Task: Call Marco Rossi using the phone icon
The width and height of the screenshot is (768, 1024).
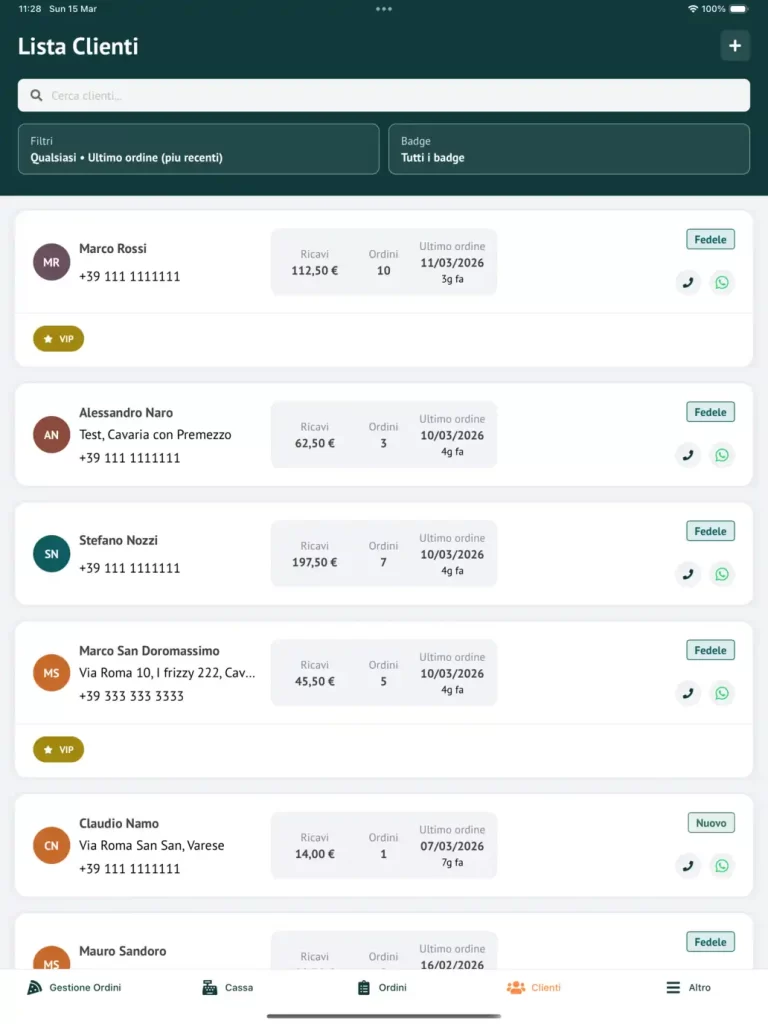Action: (687, 282)
